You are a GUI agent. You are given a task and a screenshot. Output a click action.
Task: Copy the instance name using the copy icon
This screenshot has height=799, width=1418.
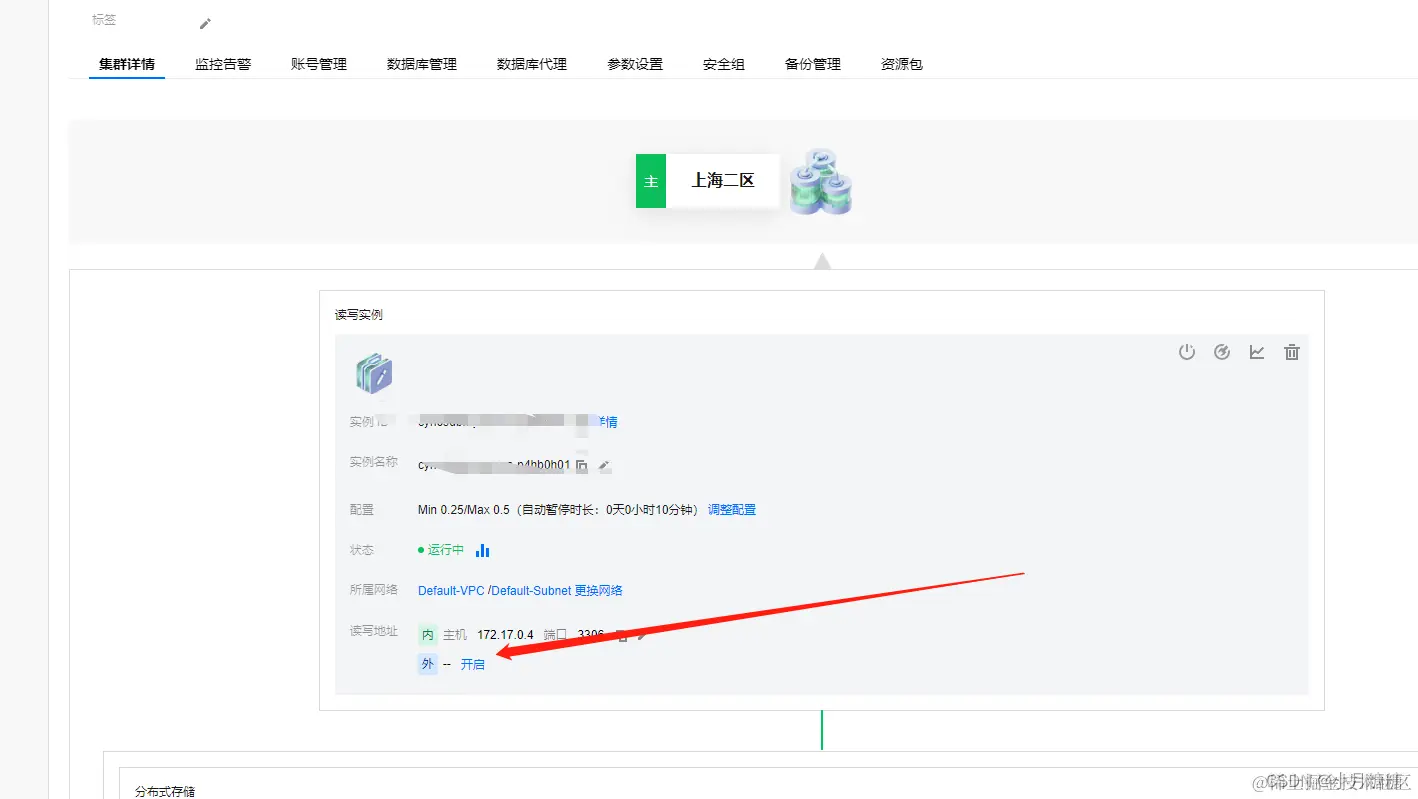pos(581,465)
